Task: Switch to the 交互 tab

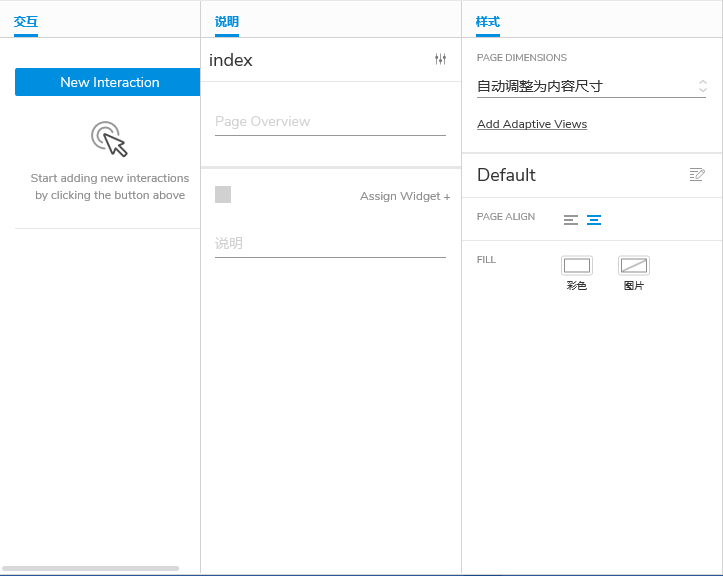Action: click(26, 21)
